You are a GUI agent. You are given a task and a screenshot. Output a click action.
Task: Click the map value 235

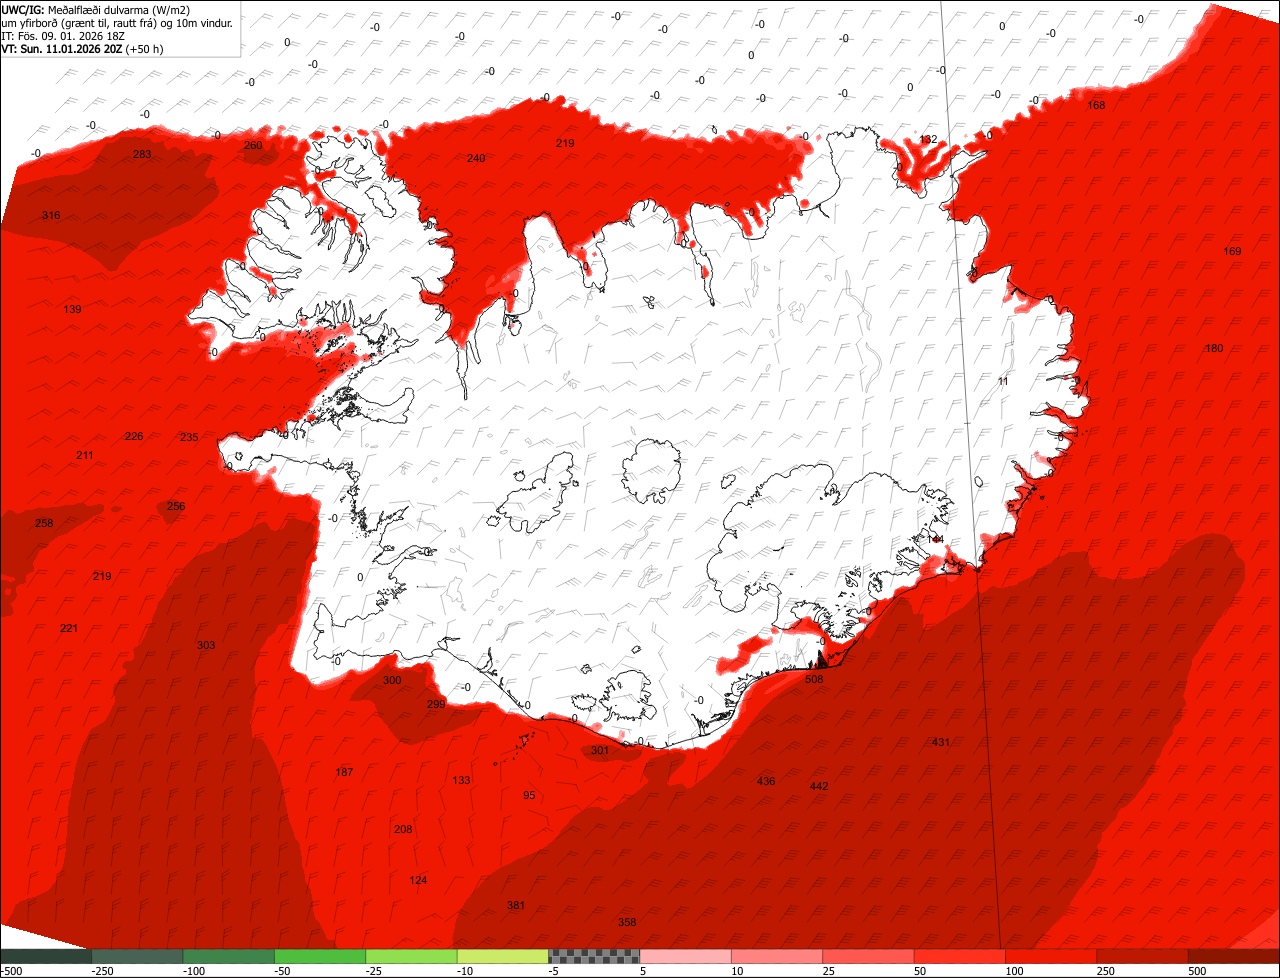point(189,437)
